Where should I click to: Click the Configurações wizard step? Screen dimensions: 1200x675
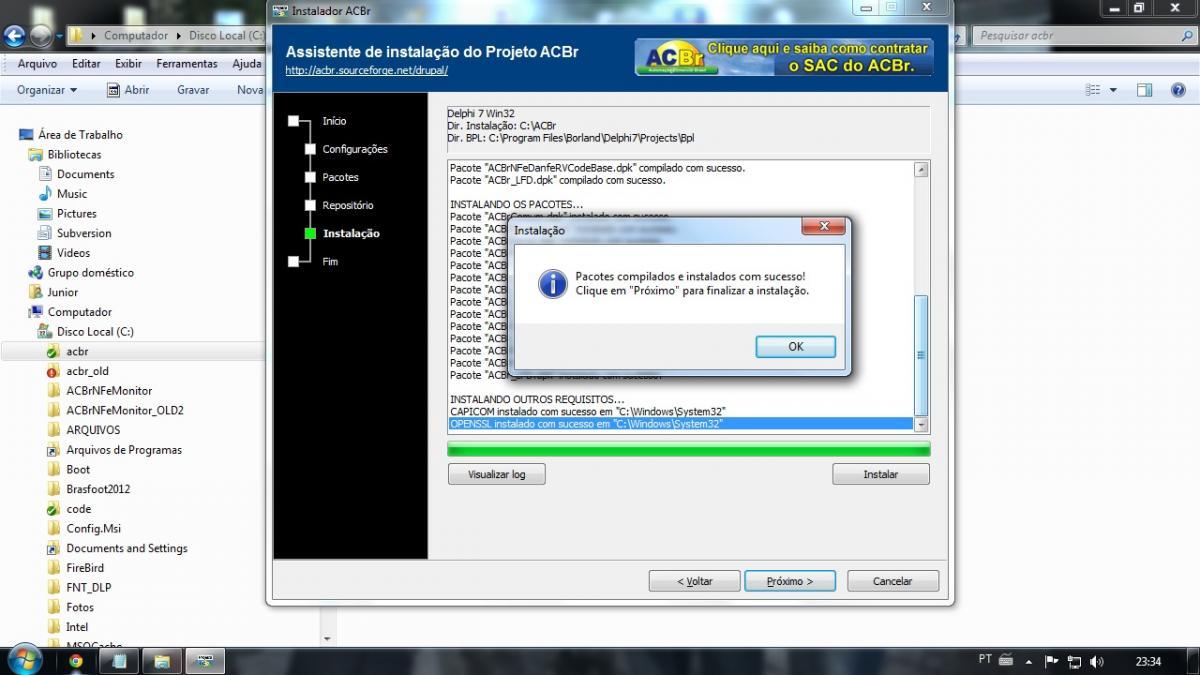(x=355, y=149)
